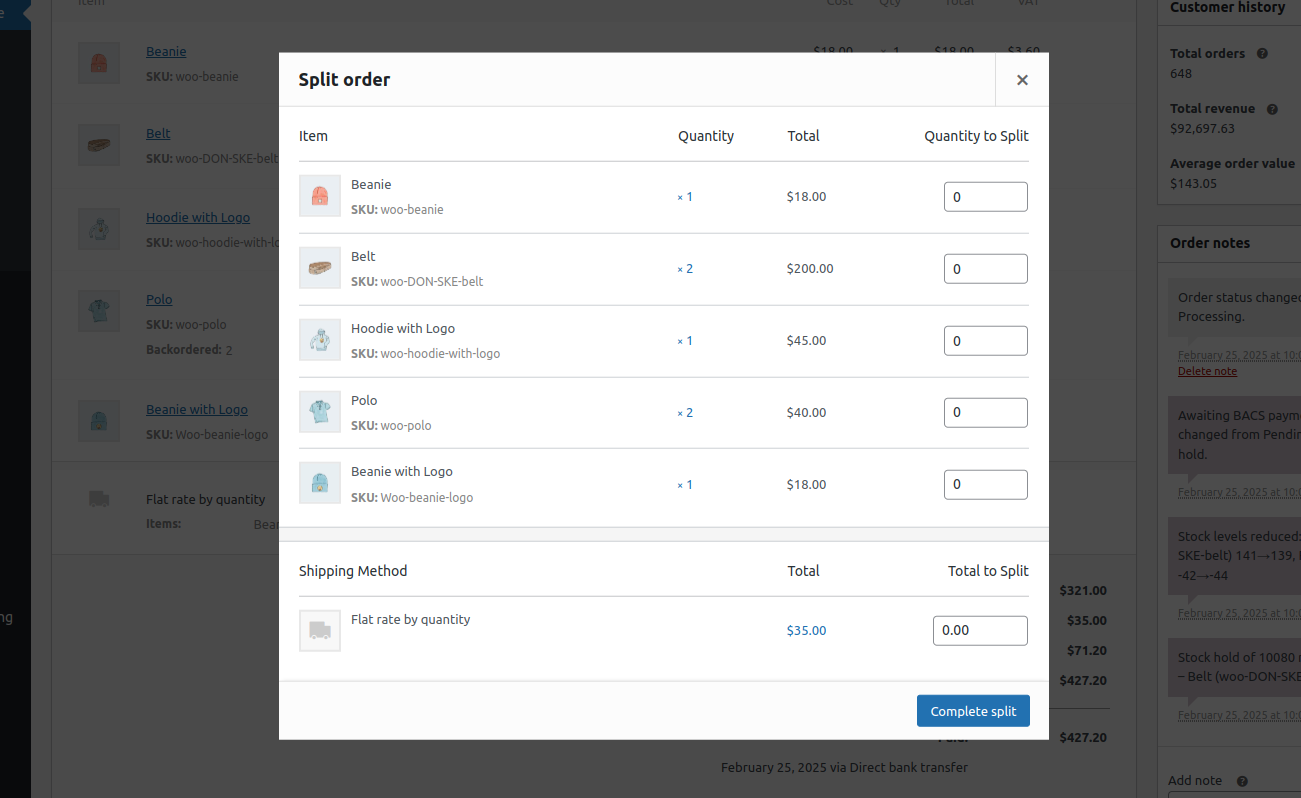Open the Polo product link in the left item list
Screen dimensions: 1301x798
point(159,299)
